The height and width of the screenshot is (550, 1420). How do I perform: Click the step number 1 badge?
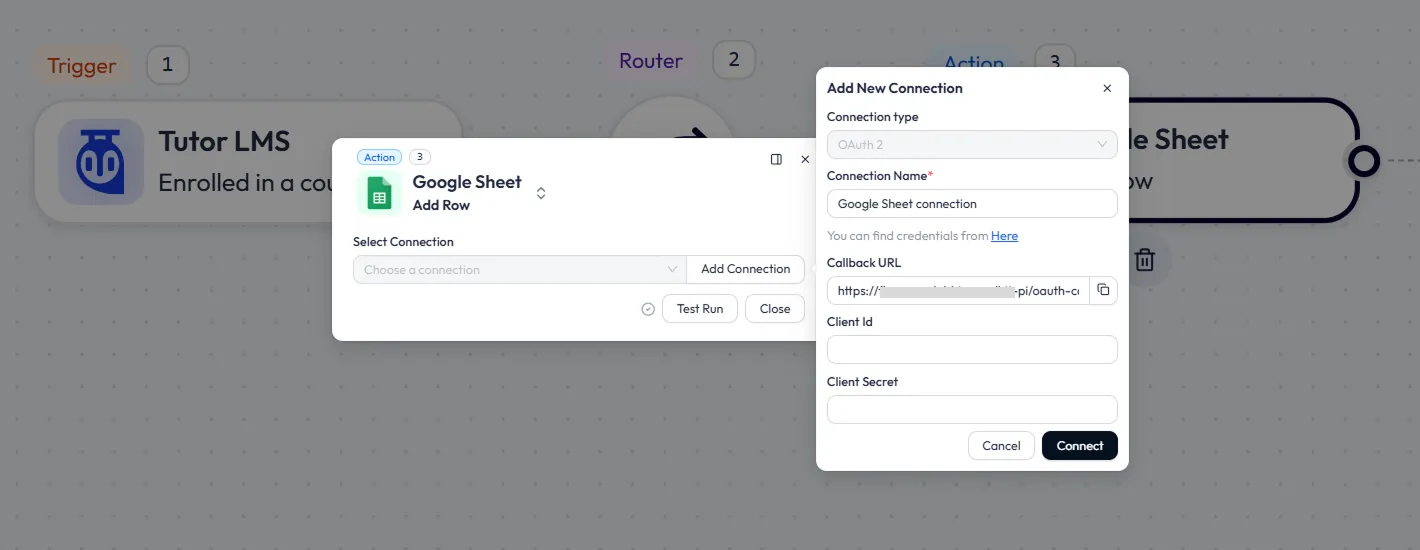tap(167, 66)
